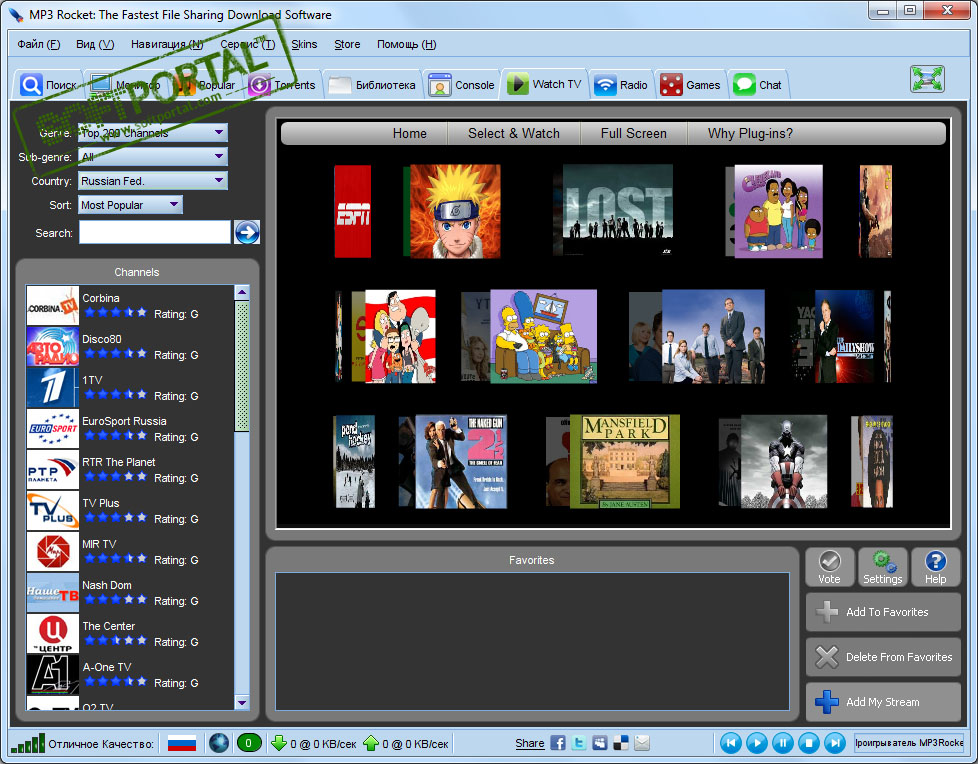The height and width of the screenshot is (764, 978).
Task: Open the Sort dropdown showing Most Popular
Action: tap(130, 205)
